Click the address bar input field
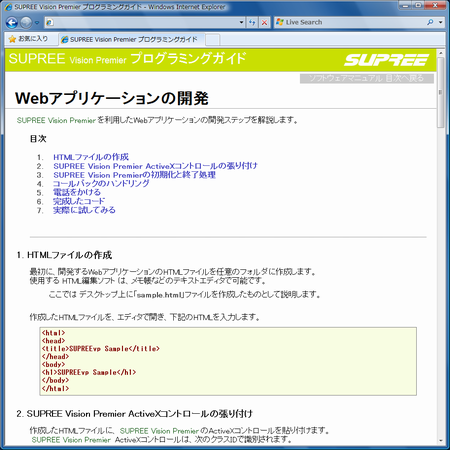Screen dimensions: 450x450 (145, 22)
